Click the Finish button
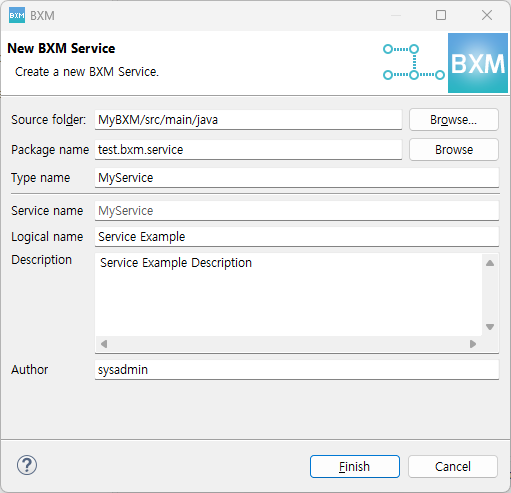511x493 pixels. (x=355, y=466)
